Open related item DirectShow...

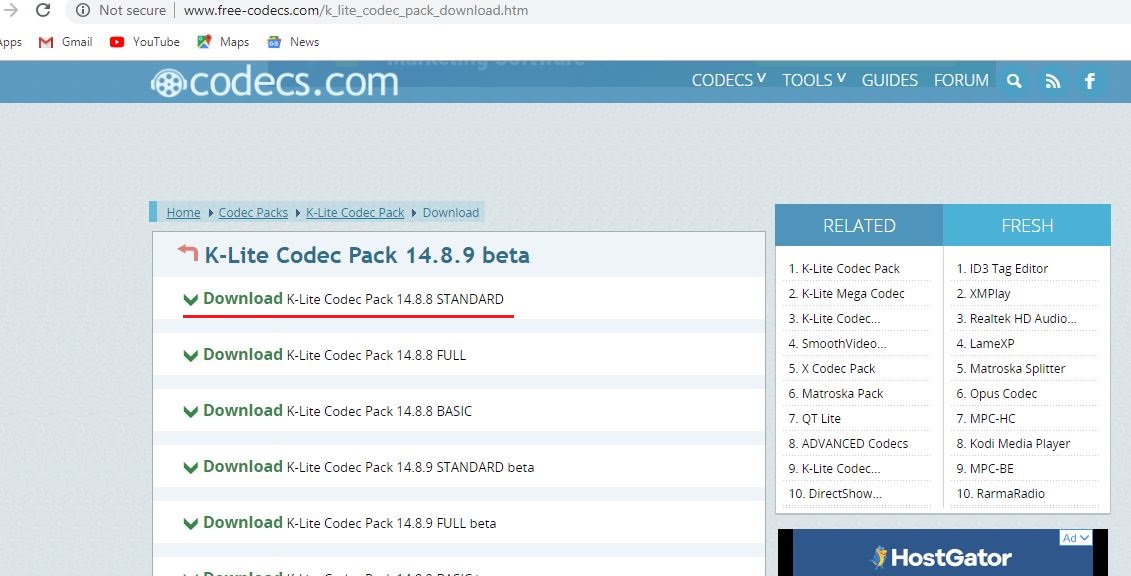pyautogui.click(x=835, y=494)
